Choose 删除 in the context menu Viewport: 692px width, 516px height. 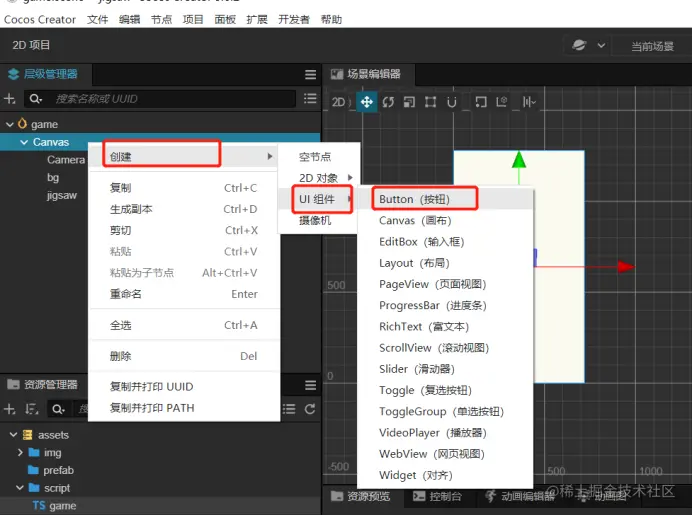tap(184, 356)
